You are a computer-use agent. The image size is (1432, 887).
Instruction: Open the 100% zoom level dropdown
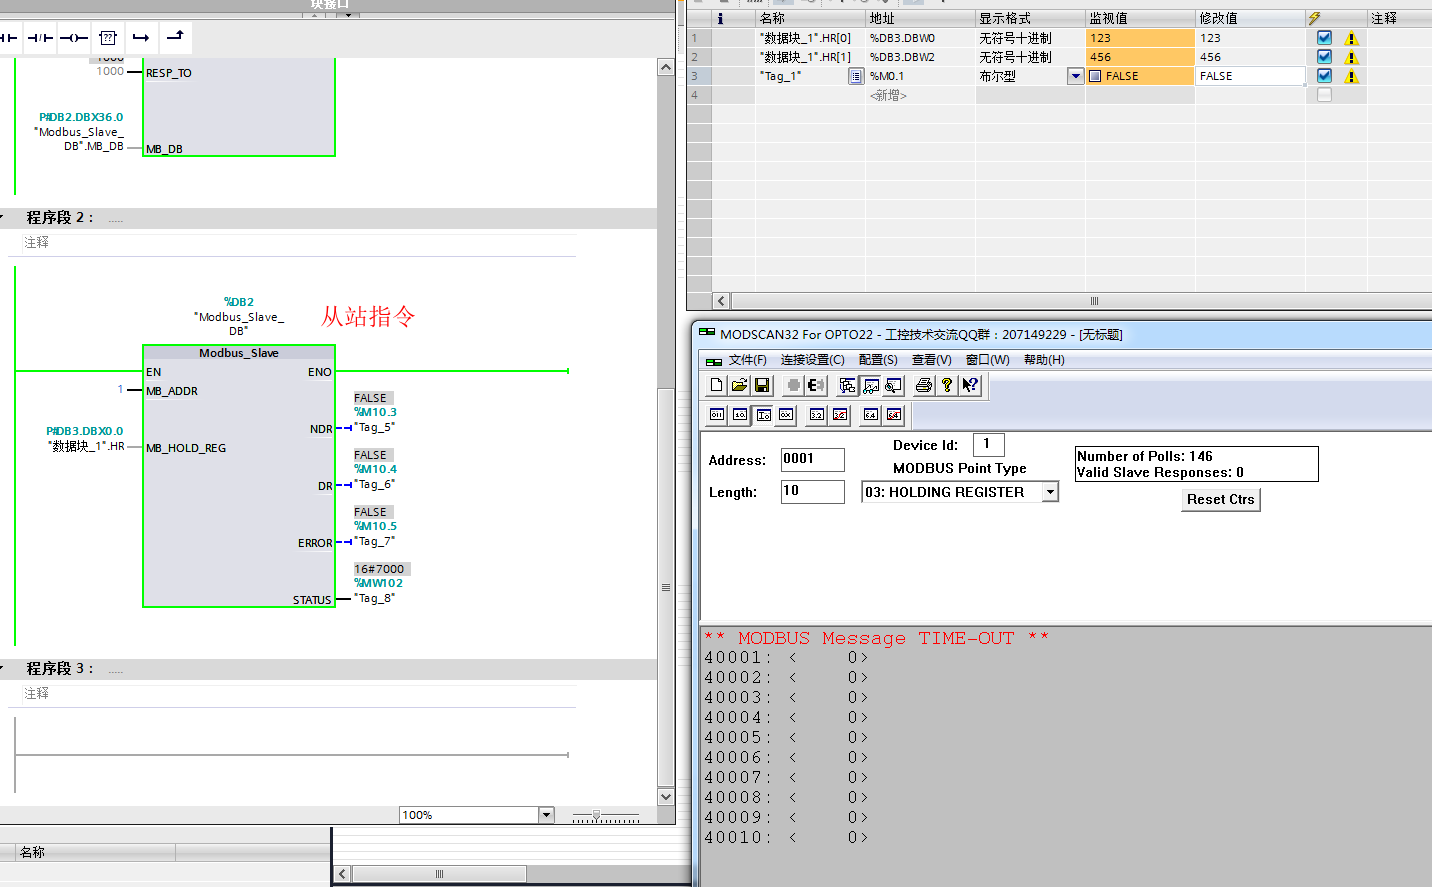[x=546, y=815]
